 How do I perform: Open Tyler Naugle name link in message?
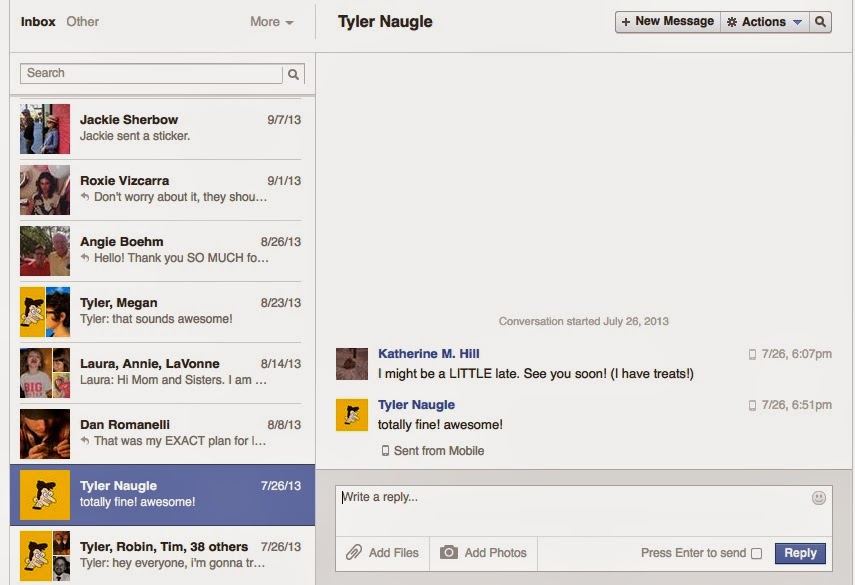(417, 405)
